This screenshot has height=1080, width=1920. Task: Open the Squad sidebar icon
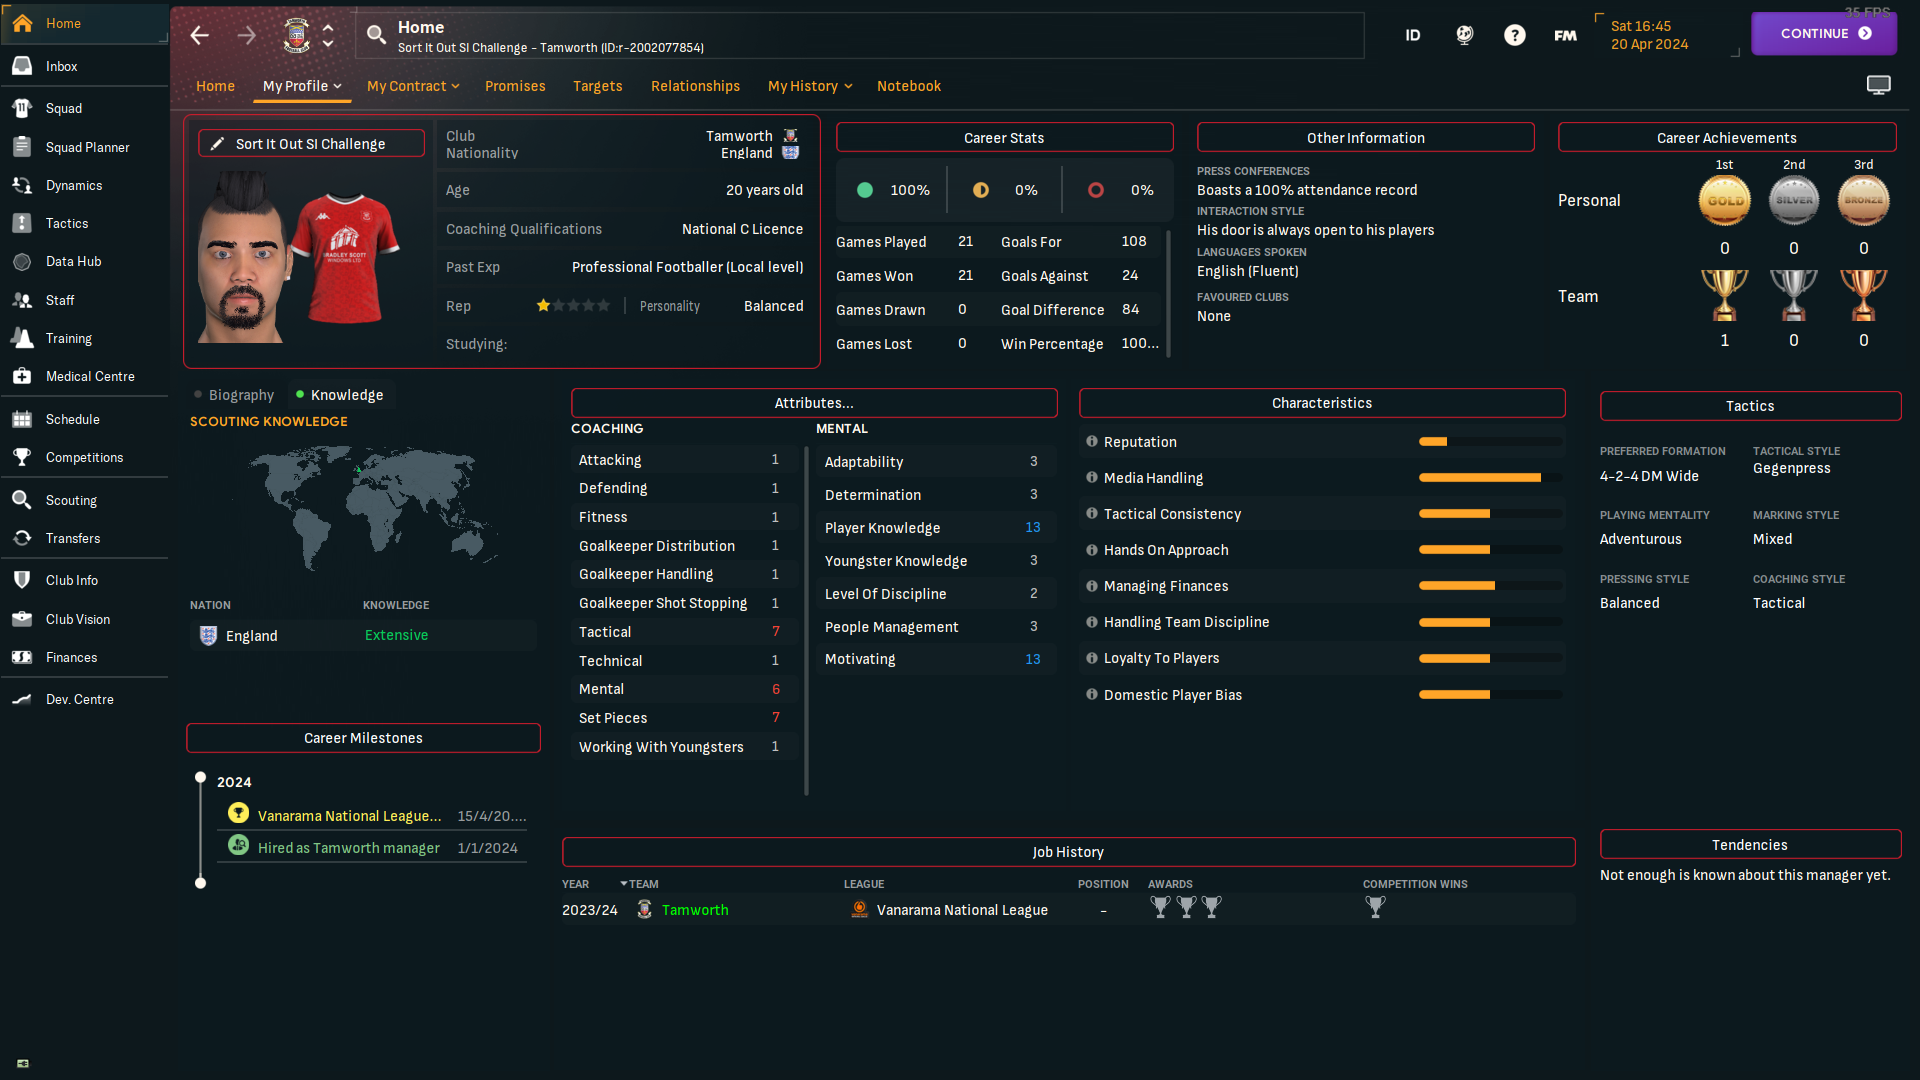(x=22, y=108)
